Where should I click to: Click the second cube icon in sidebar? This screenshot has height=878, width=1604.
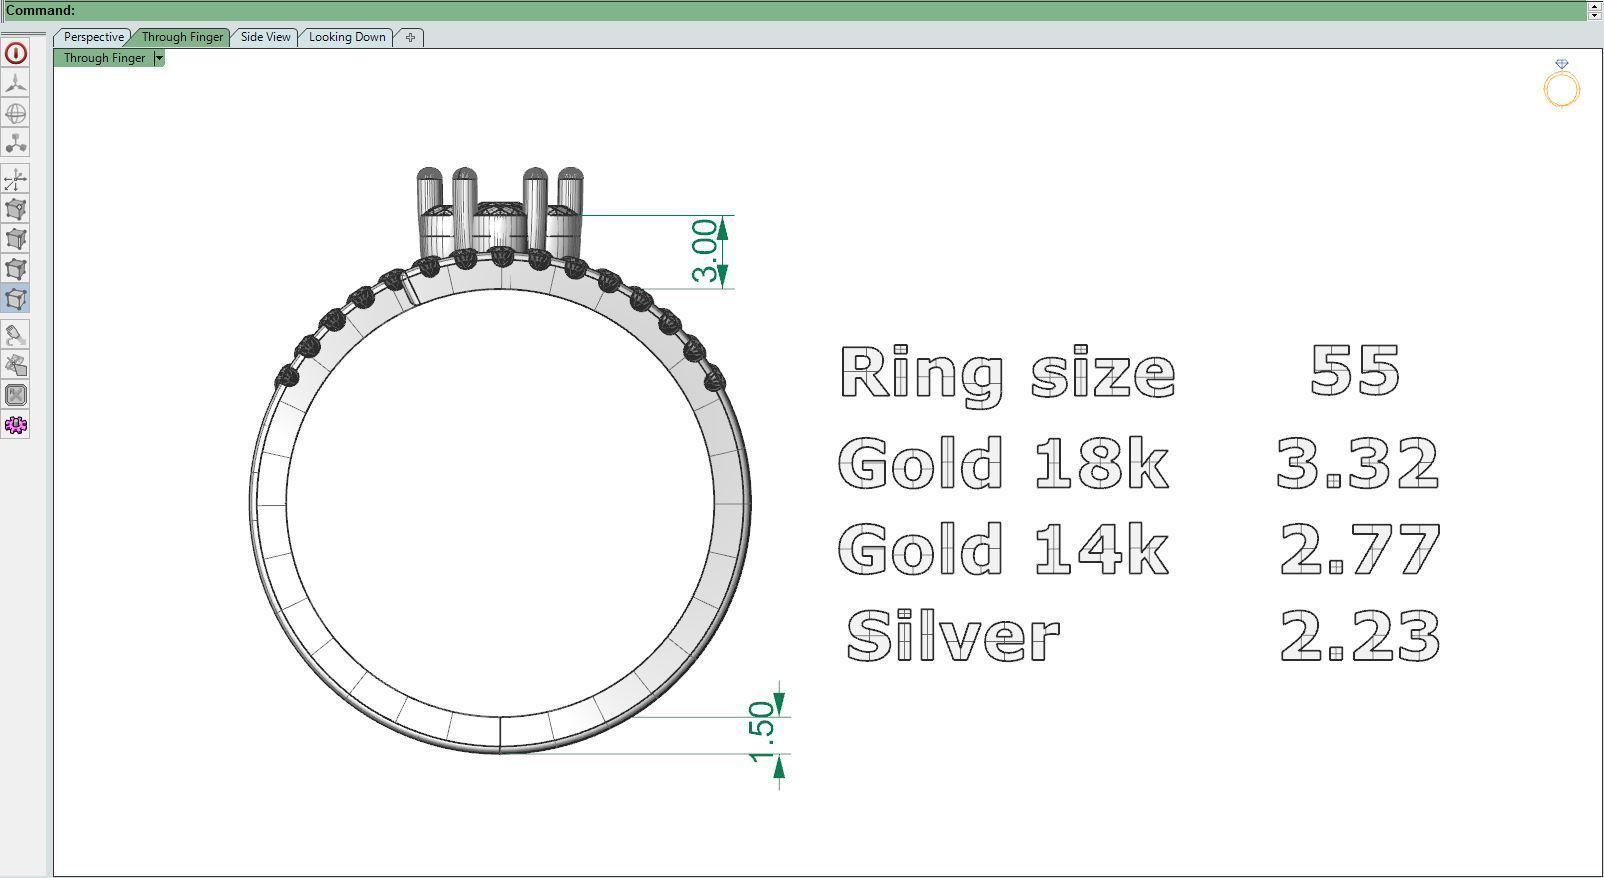(x=16, y=239)
